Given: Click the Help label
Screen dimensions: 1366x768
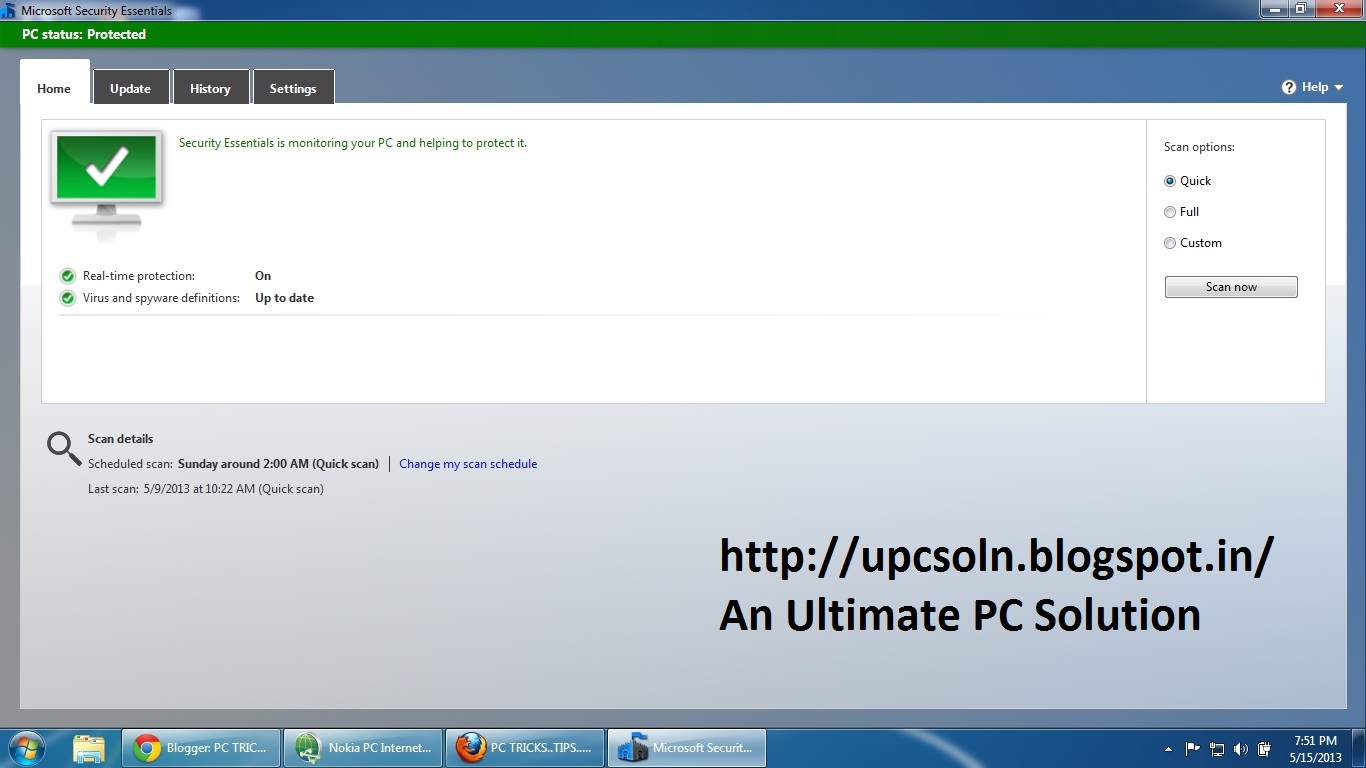Looking at the screenshot, I should 1315,87.
